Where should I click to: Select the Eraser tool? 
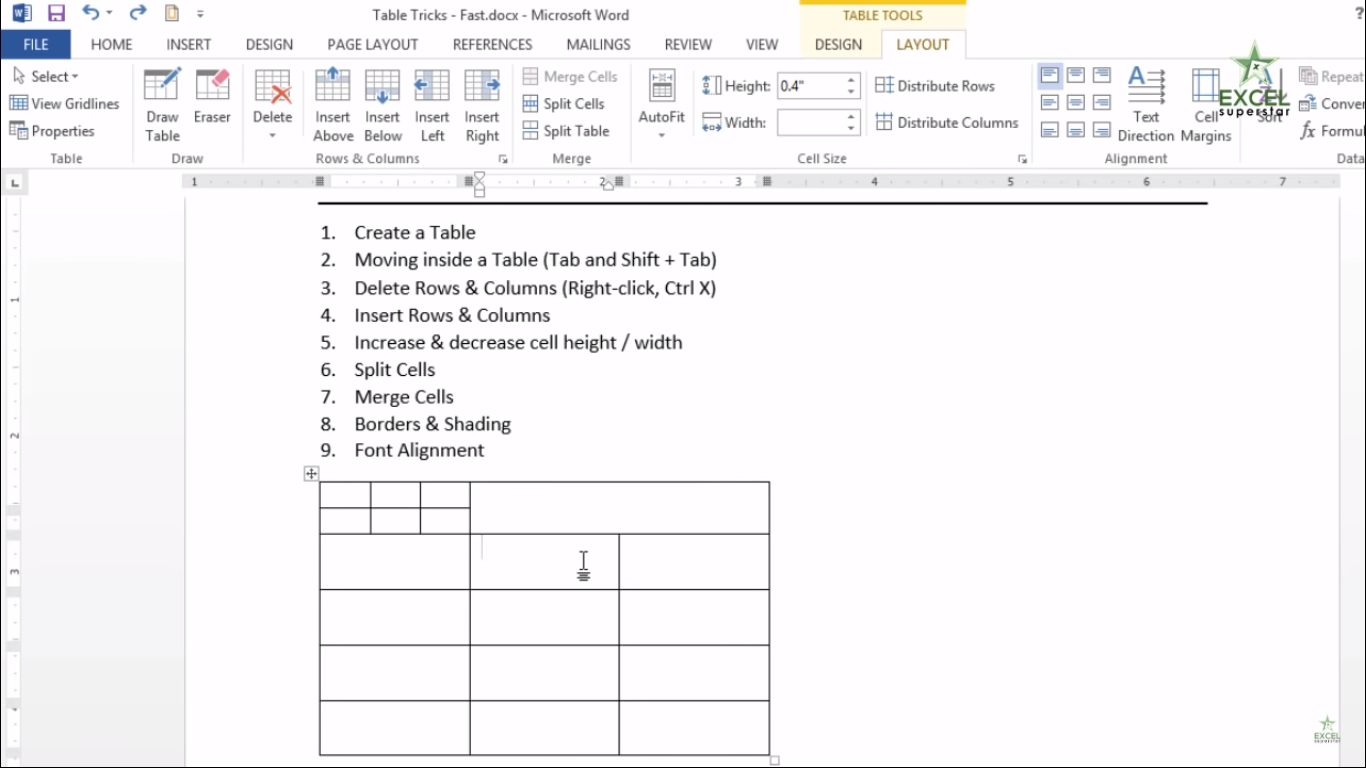coord(212,98)
